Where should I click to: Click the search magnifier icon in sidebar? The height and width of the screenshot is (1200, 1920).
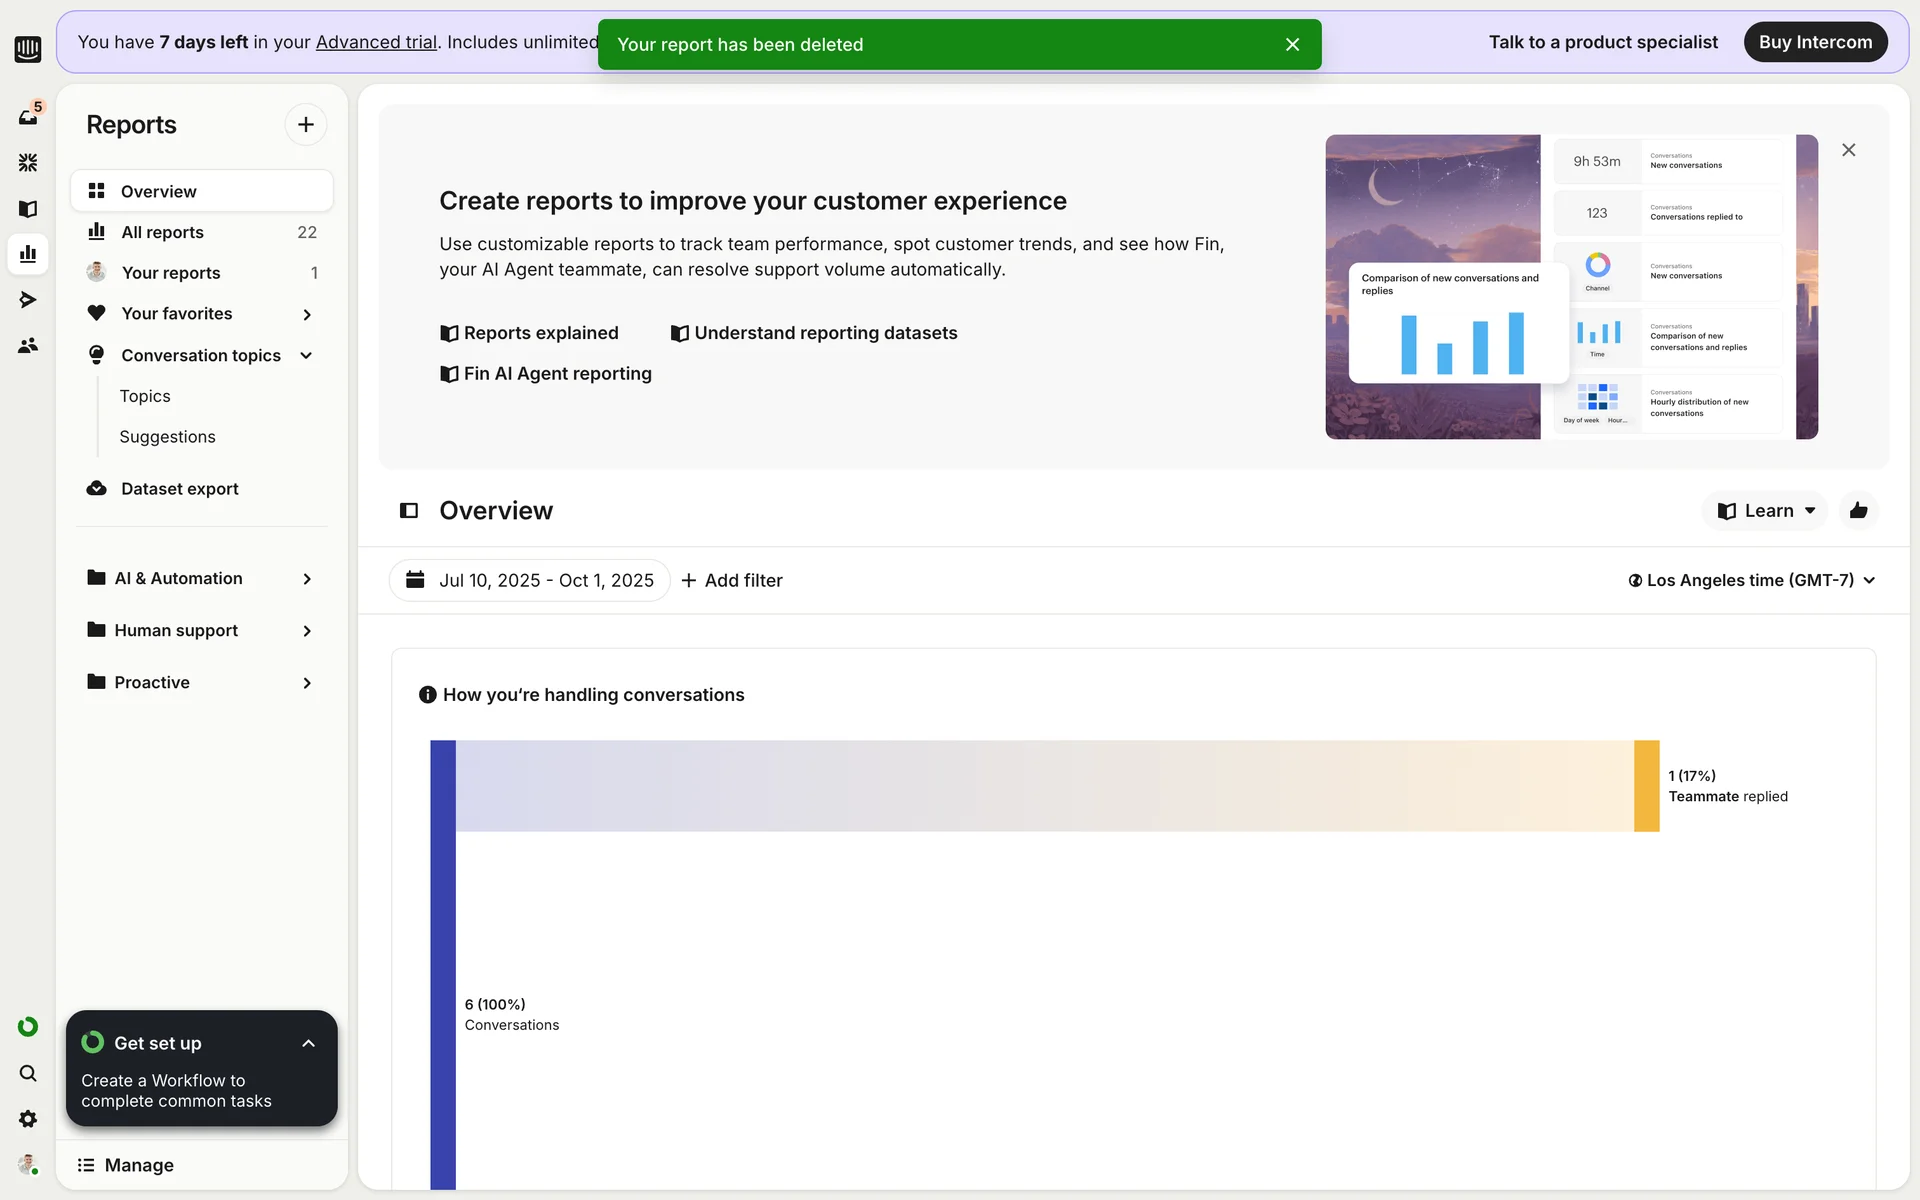click(x=28, y=1073)
